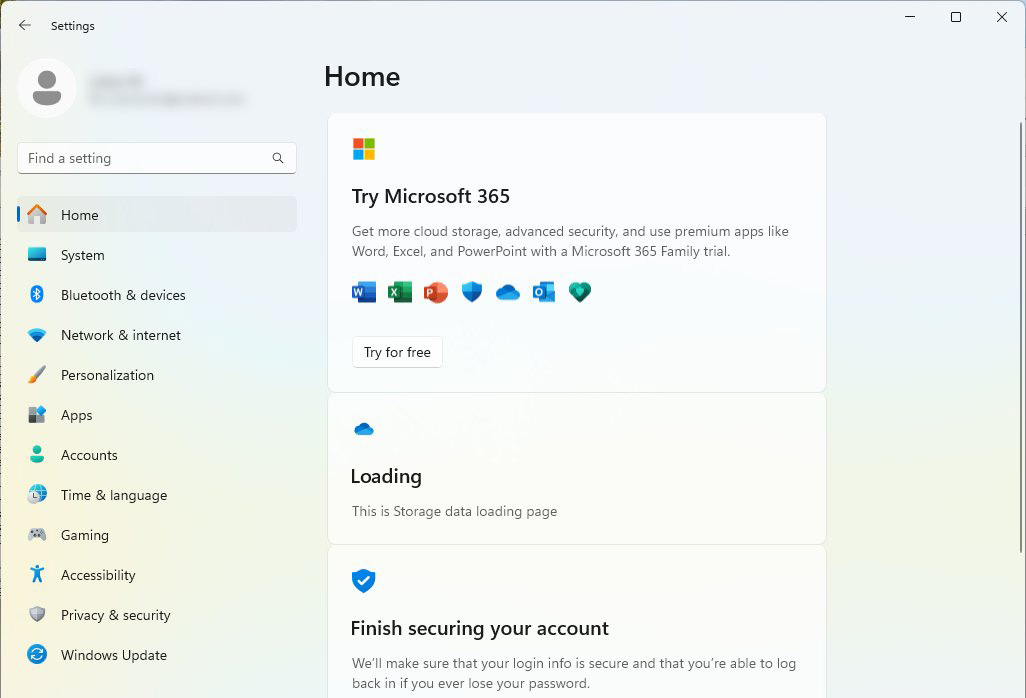The width and height of the screenshot is (1026, 698).
Task: Click the user profile avatar
Action: (47, 88)
